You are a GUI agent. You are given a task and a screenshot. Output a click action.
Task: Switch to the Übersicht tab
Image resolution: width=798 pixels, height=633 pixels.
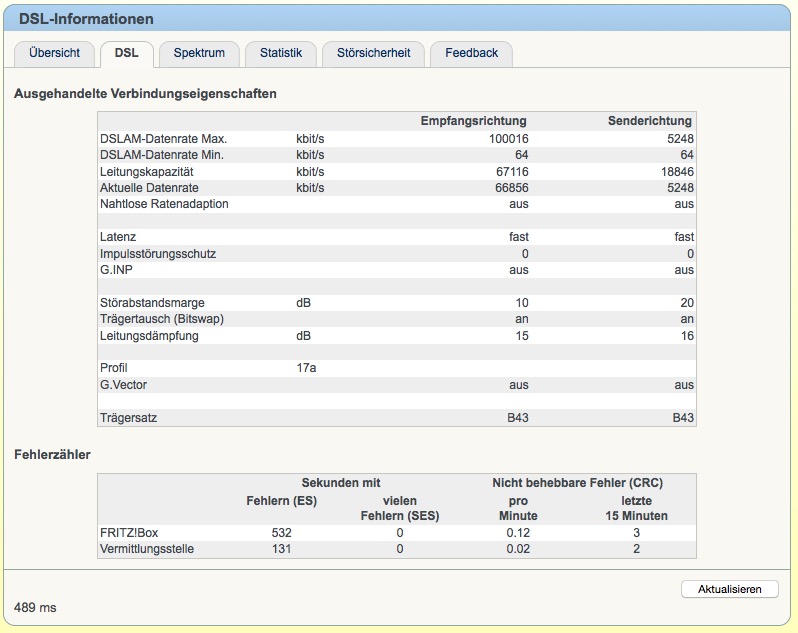tap(54, 53)
